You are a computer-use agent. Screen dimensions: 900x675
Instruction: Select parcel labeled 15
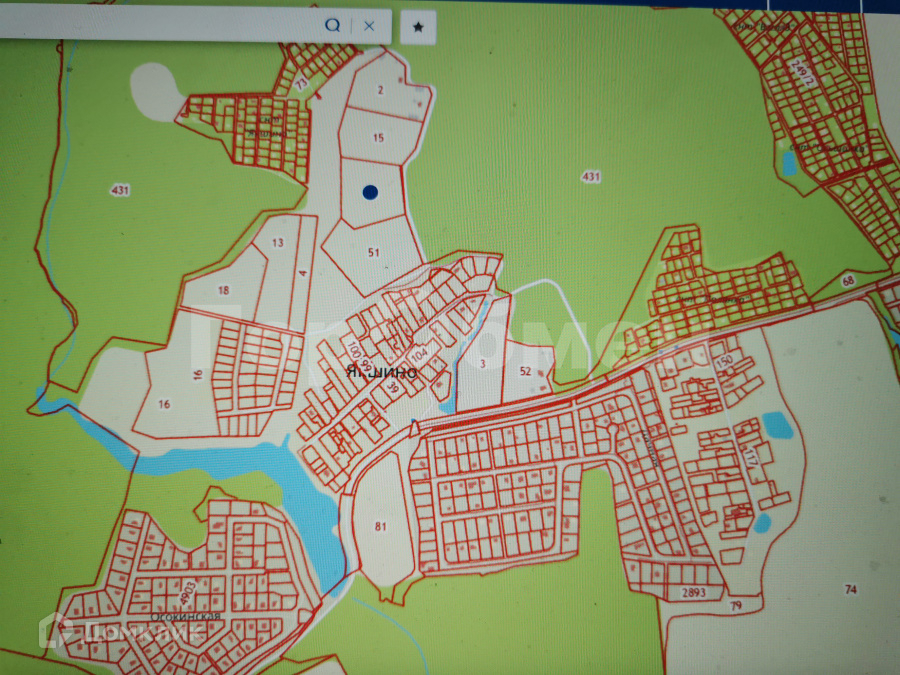click(x=378, y=138)
